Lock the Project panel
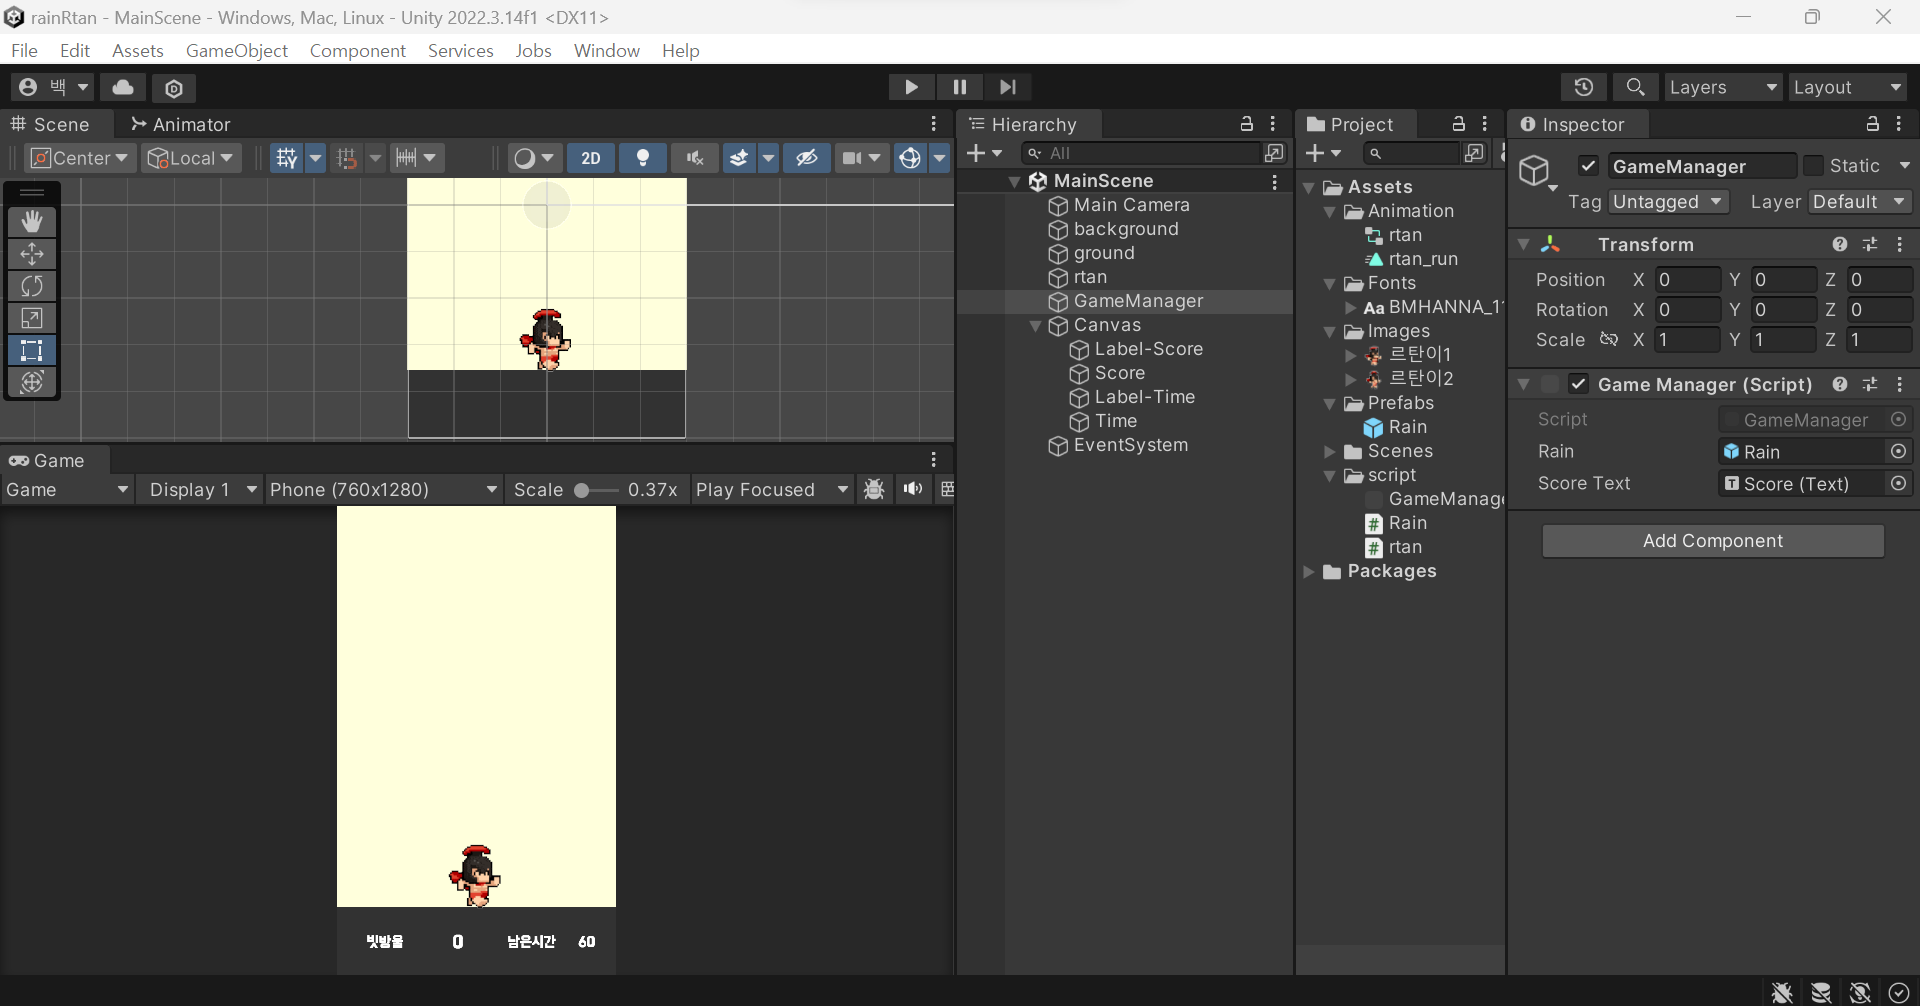 [1459, 124]
